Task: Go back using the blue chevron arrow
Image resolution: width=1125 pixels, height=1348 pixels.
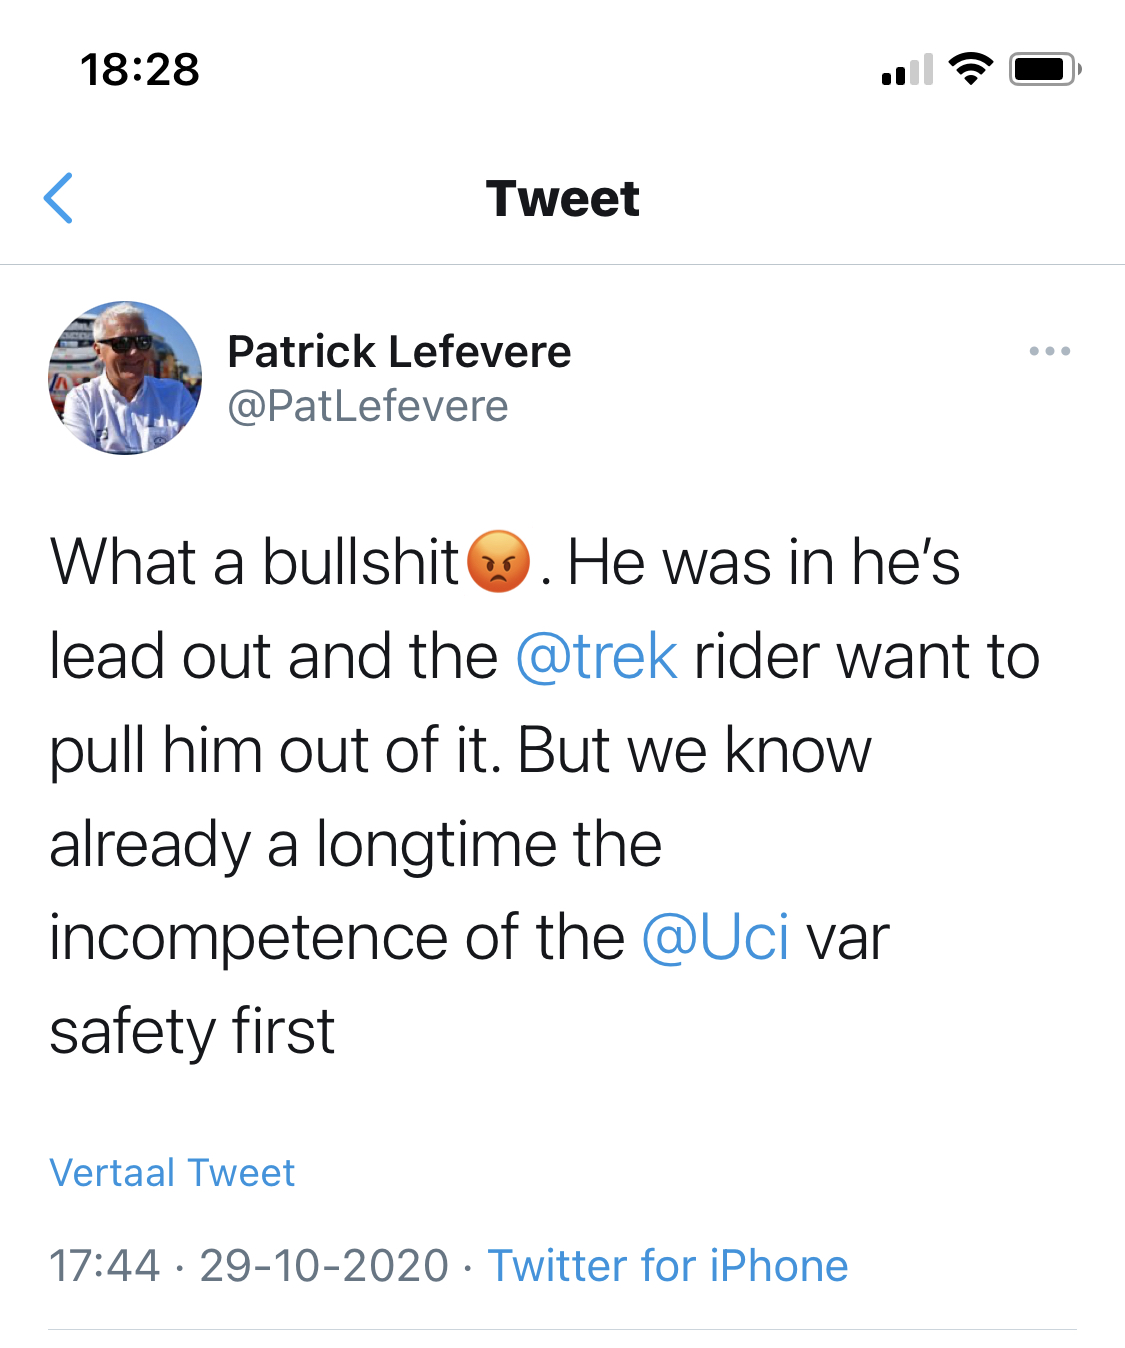Action: [59, 198]
